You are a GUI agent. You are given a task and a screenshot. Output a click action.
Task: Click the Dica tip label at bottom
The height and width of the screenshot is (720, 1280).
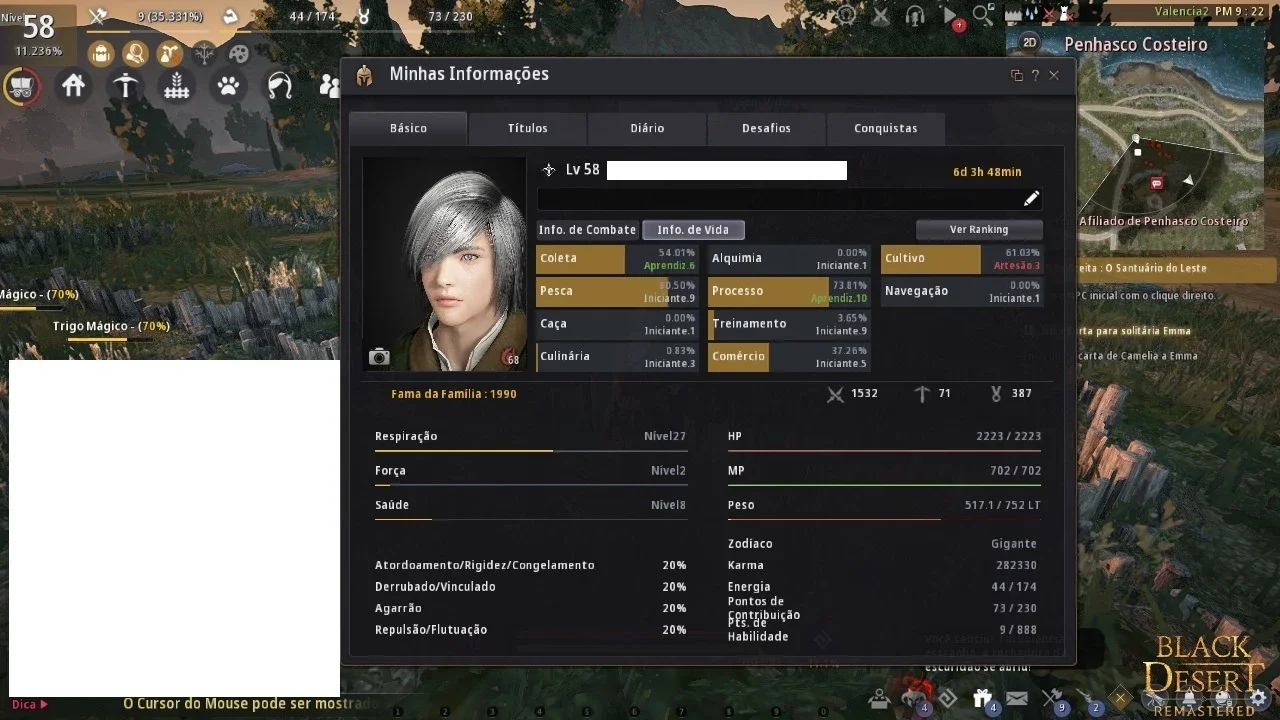29,705
